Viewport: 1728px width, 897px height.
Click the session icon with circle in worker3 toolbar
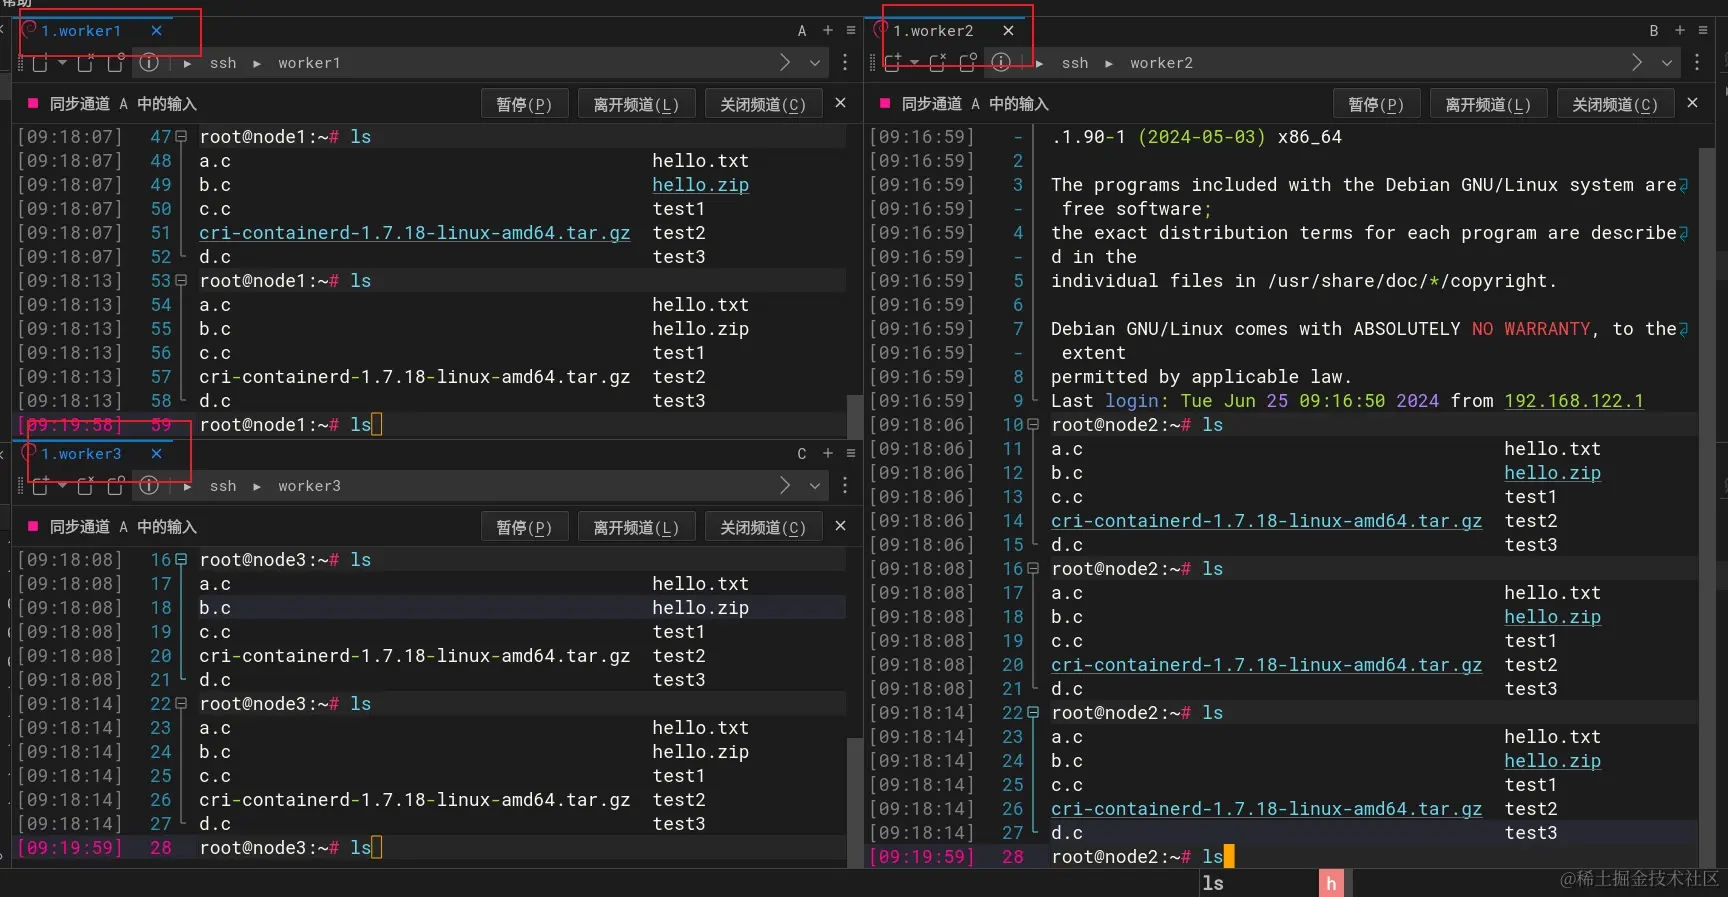click(x=116, y=486)
